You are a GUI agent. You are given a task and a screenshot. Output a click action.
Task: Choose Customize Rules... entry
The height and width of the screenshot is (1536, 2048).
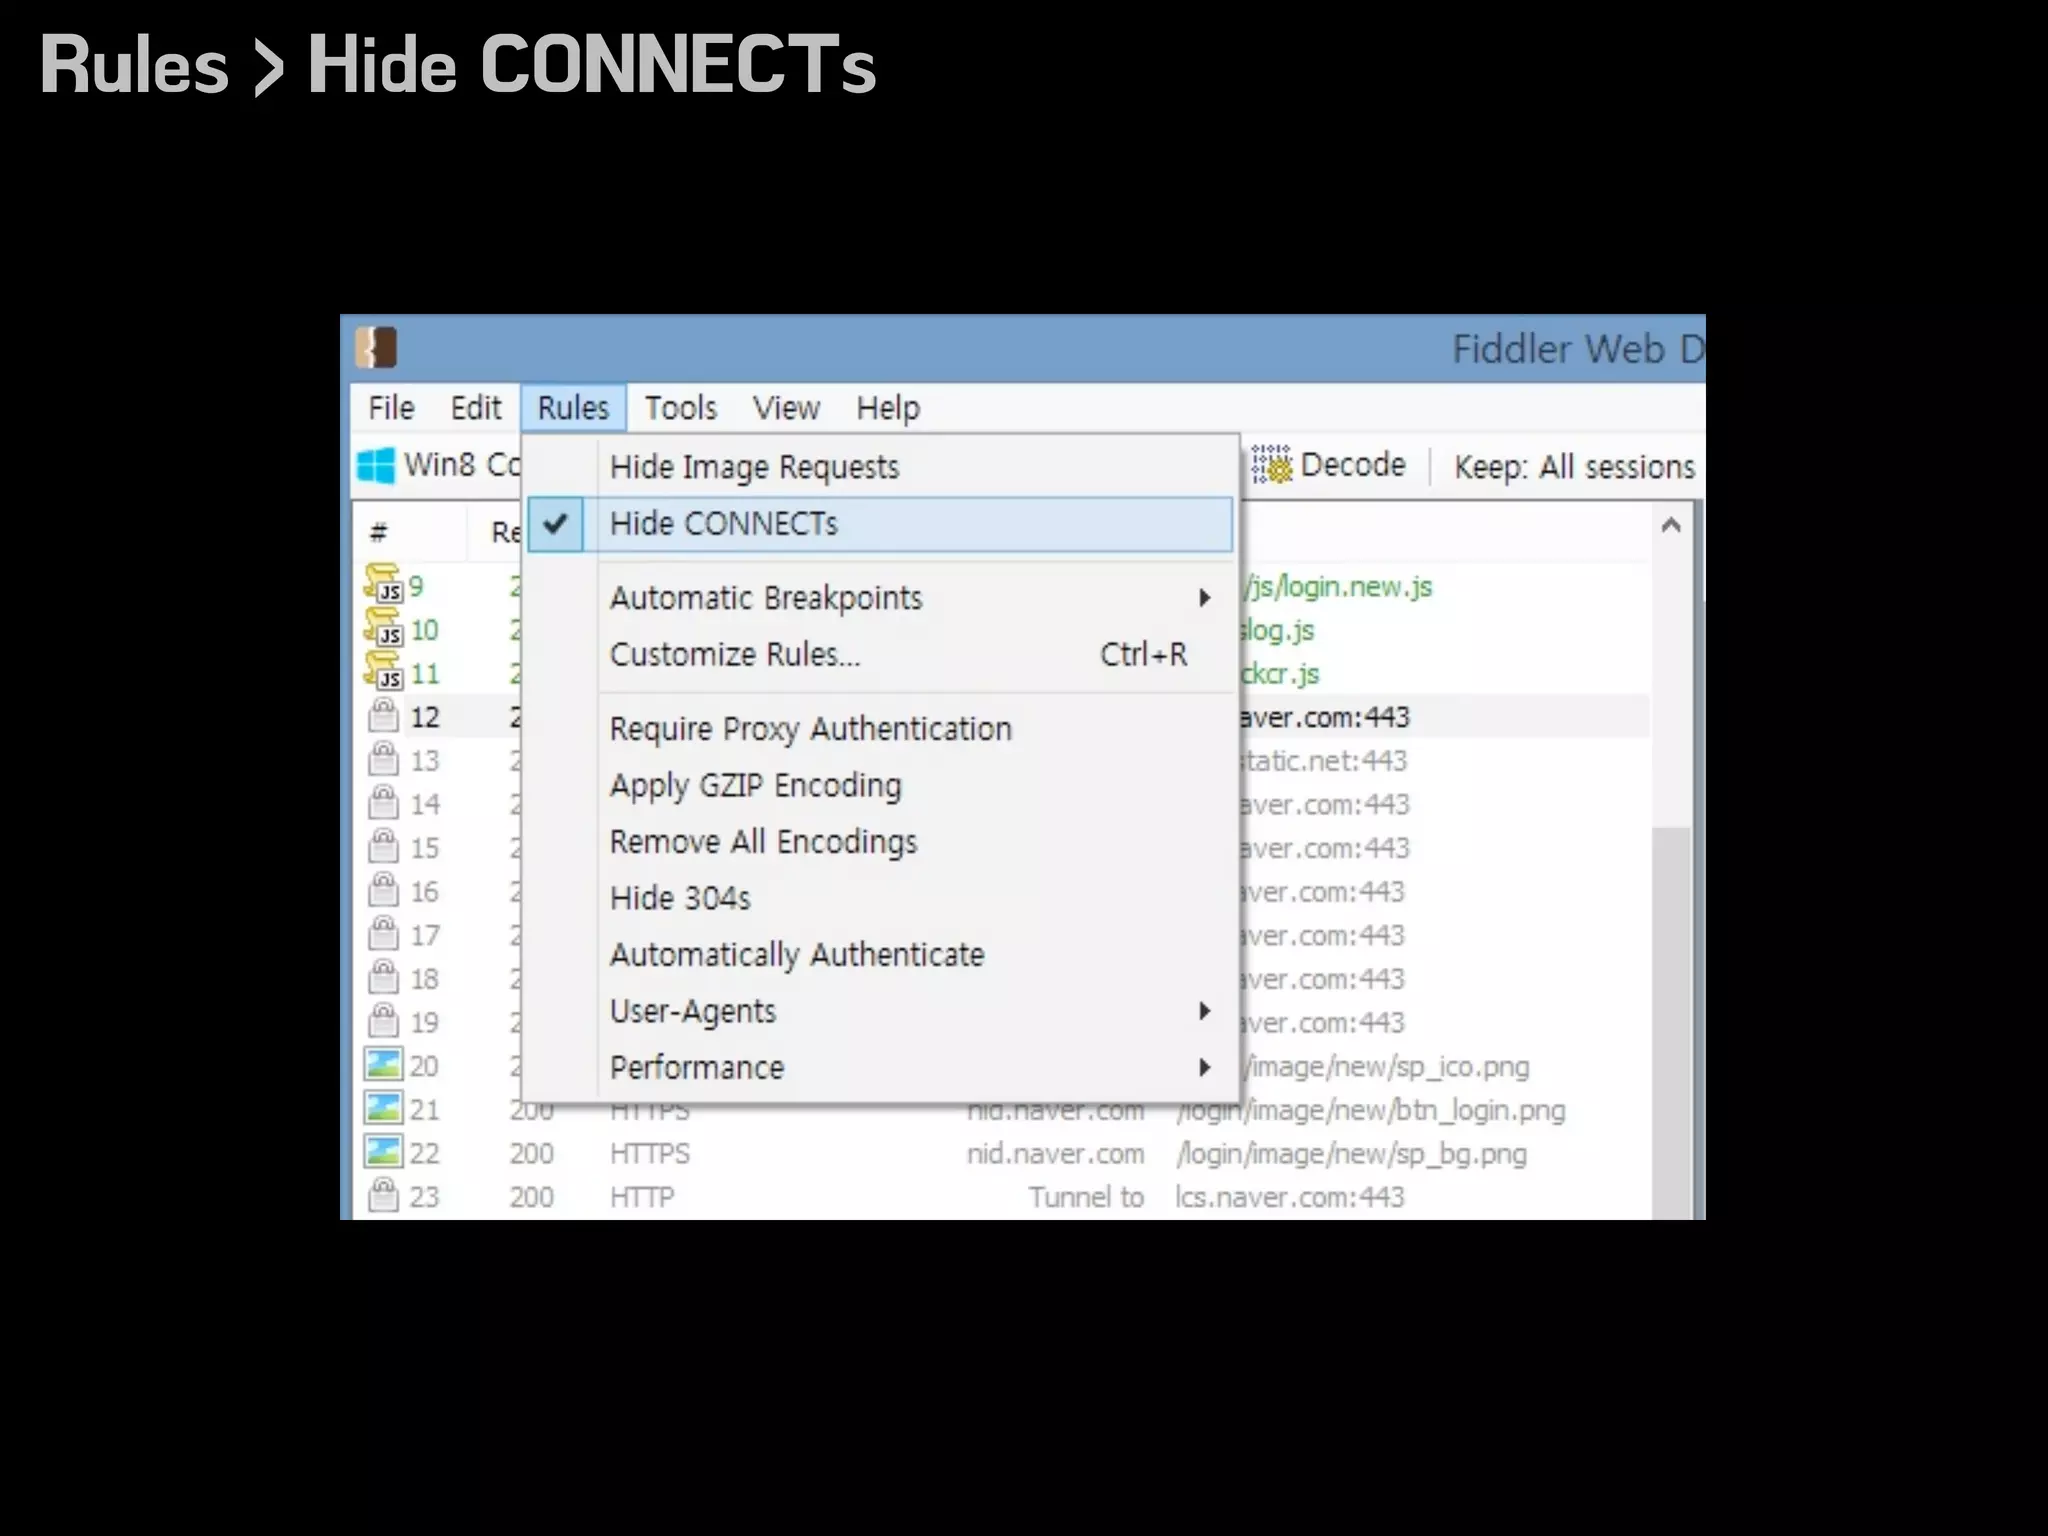[x=735, y=654]
